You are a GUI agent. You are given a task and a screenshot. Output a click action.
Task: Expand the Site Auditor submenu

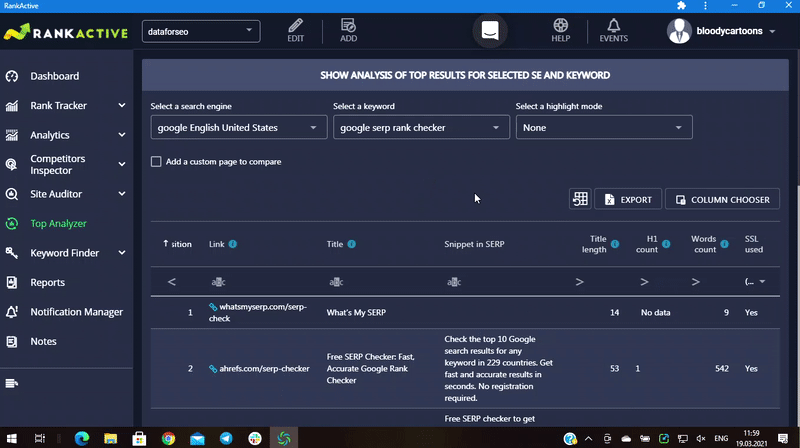[x=122, y=194]
